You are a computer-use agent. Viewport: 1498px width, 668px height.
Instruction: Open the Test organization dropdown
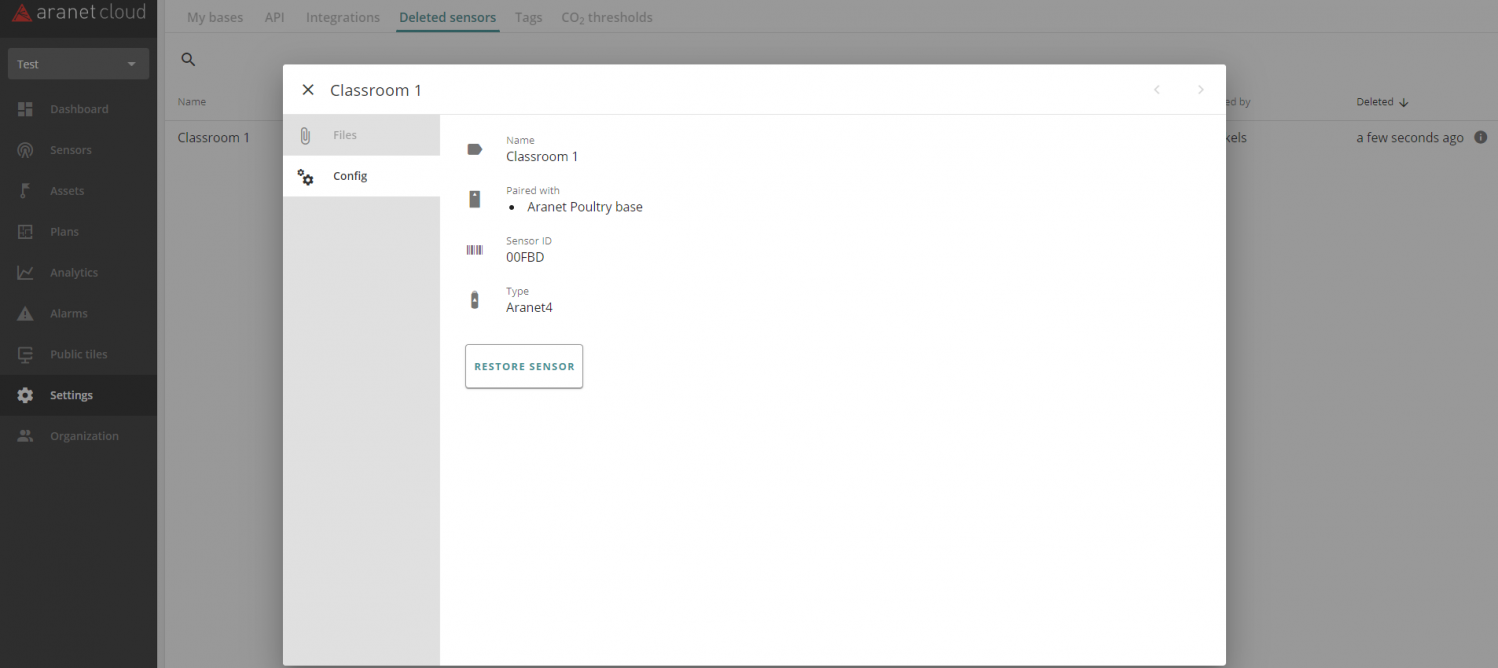pos(78,64)
